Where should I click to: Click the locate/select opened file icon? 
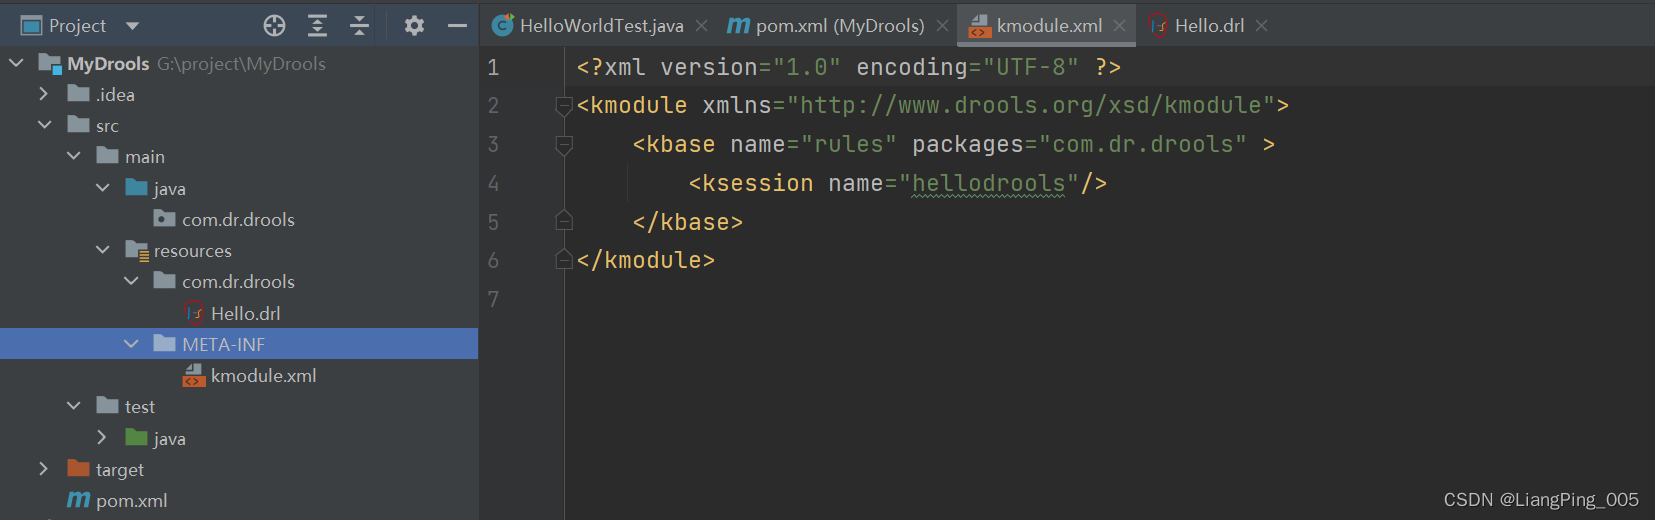[x=274, y=26]
